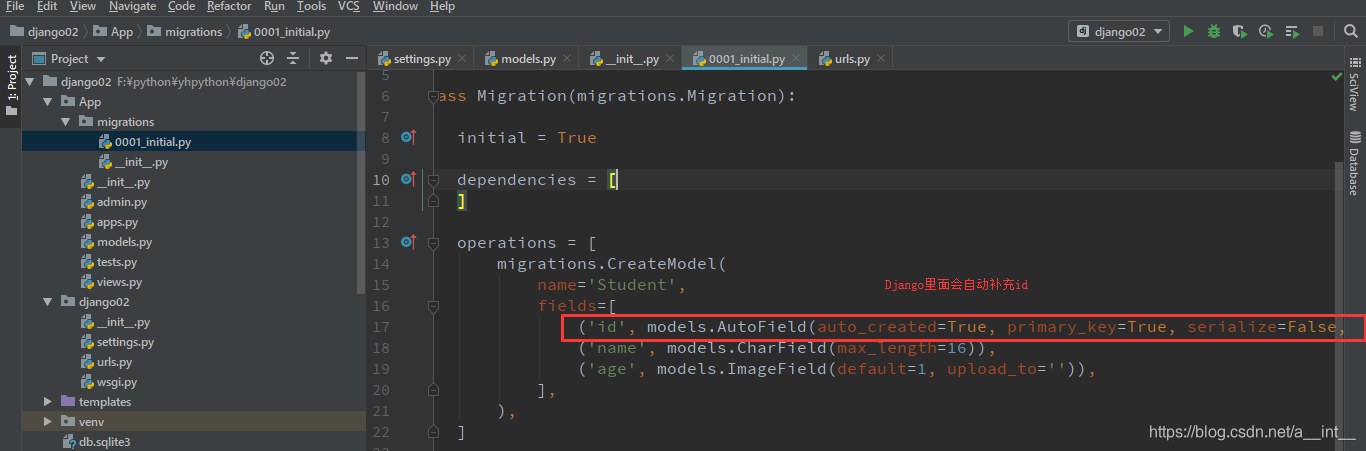Open the Run menu
The width and height of the screenshot is (1366, 451).
pyautogui.click(x=275, y=6)
